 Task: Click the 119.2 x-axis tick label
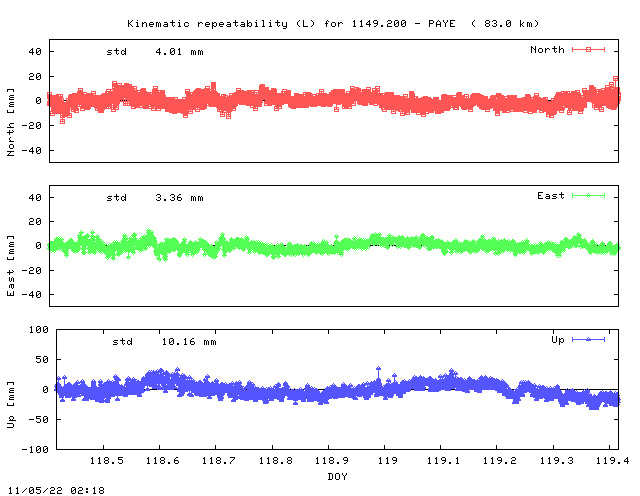[500, 460]
